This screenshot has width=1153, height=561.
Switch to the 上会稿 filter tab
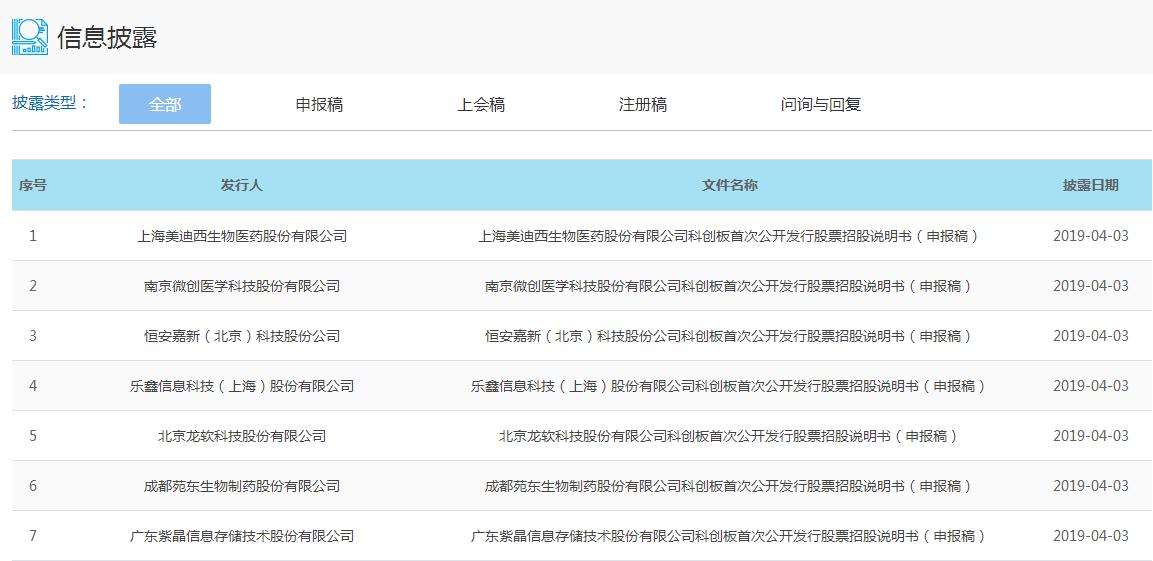point(481,104)
